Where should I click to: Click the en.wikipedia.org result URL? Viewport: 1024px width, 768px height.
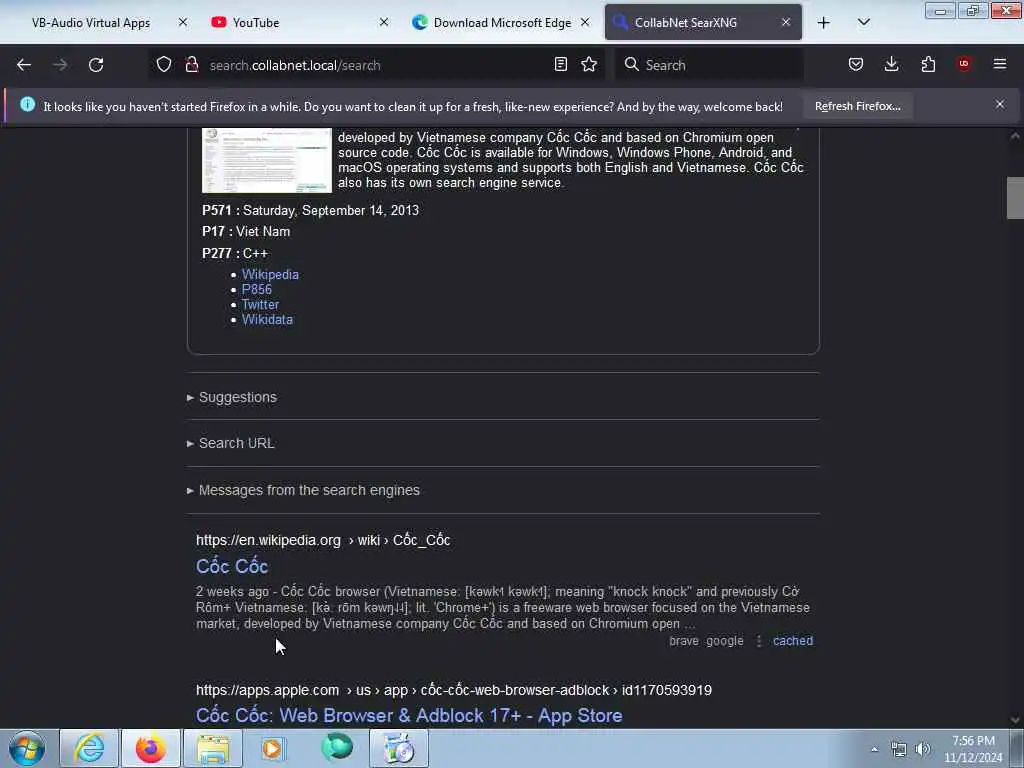pos(323,540)
